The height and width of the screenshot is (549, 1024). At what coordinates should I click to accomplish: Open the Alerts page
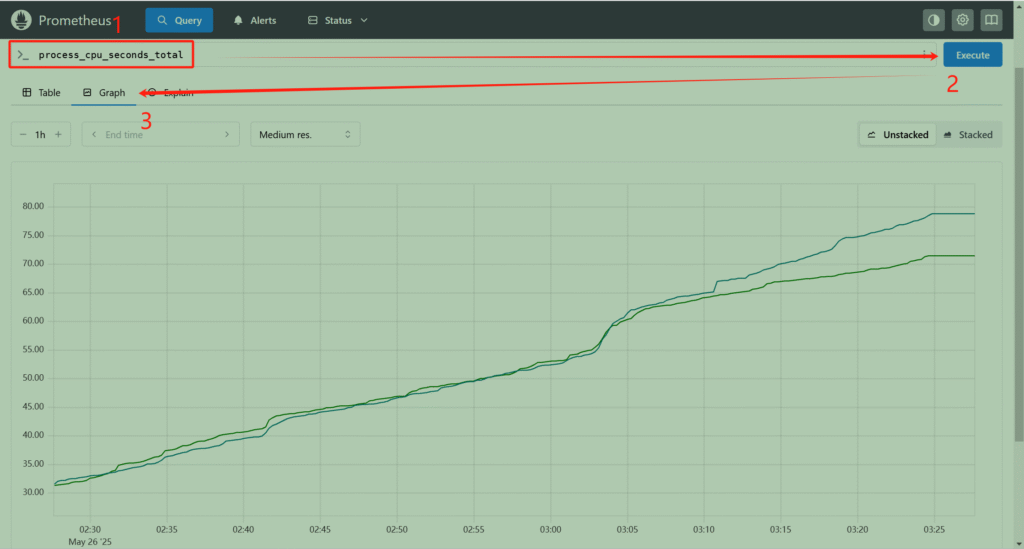[255, 20]
